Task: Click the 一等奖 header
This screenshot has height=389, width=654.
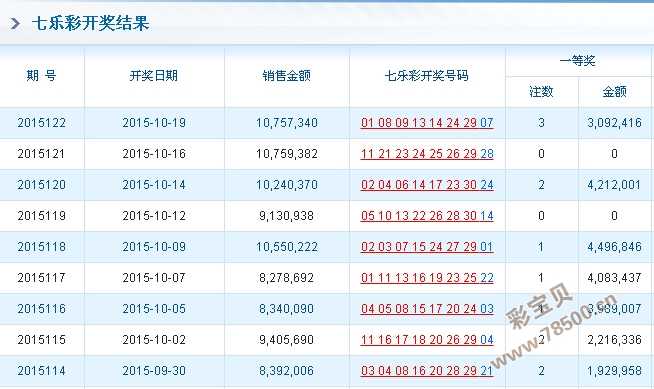Action: click(x=577, y=61)
